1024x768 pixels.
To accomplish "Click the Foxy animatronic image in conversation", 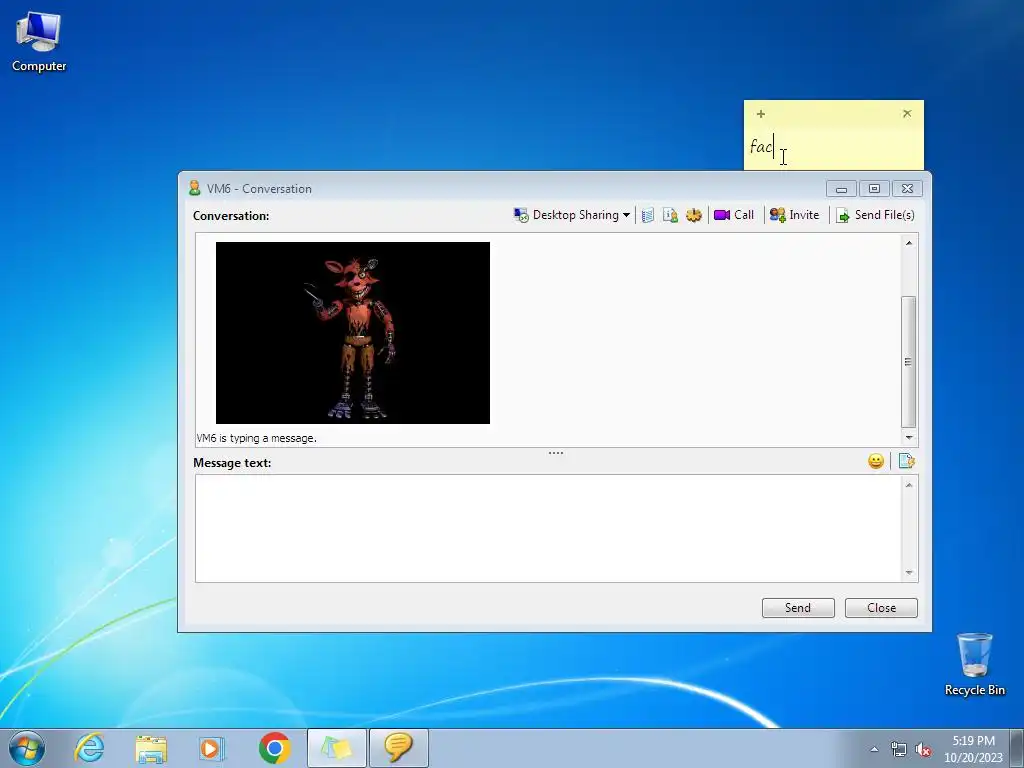I will [353, 333].
